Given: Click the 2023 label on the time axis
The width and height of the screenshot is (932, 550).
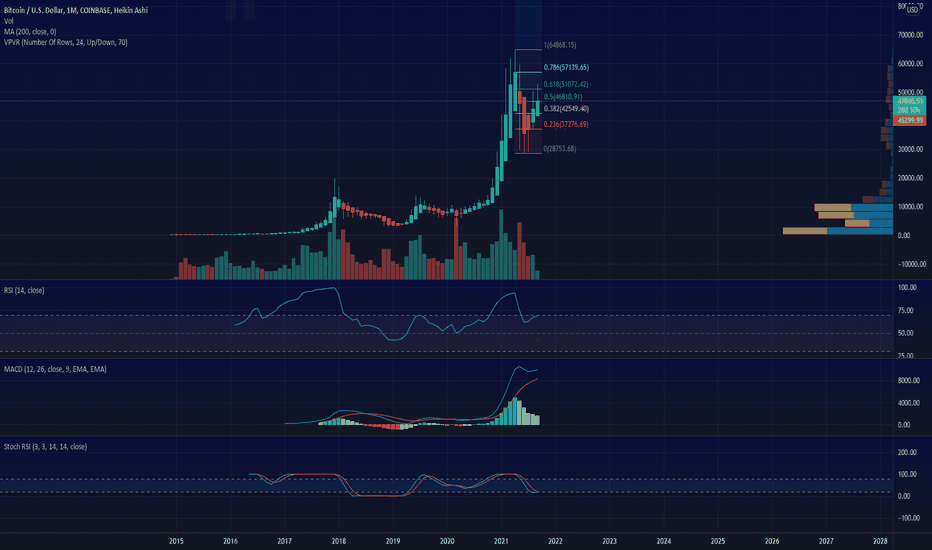Looking at the screenshot, I should click(x=609, y=541).
